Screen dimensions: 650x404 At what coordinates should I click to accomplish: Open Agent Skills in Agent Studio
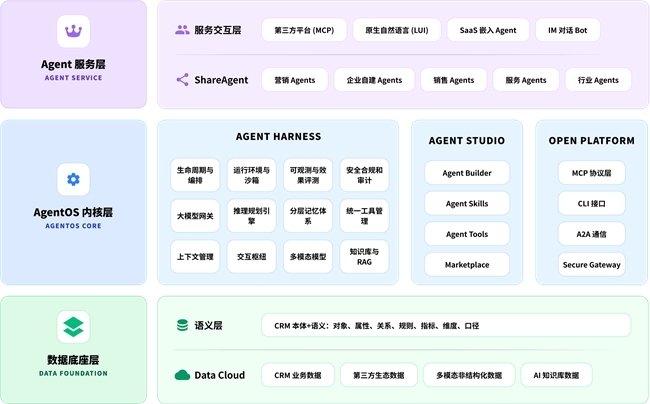[467, 203]
